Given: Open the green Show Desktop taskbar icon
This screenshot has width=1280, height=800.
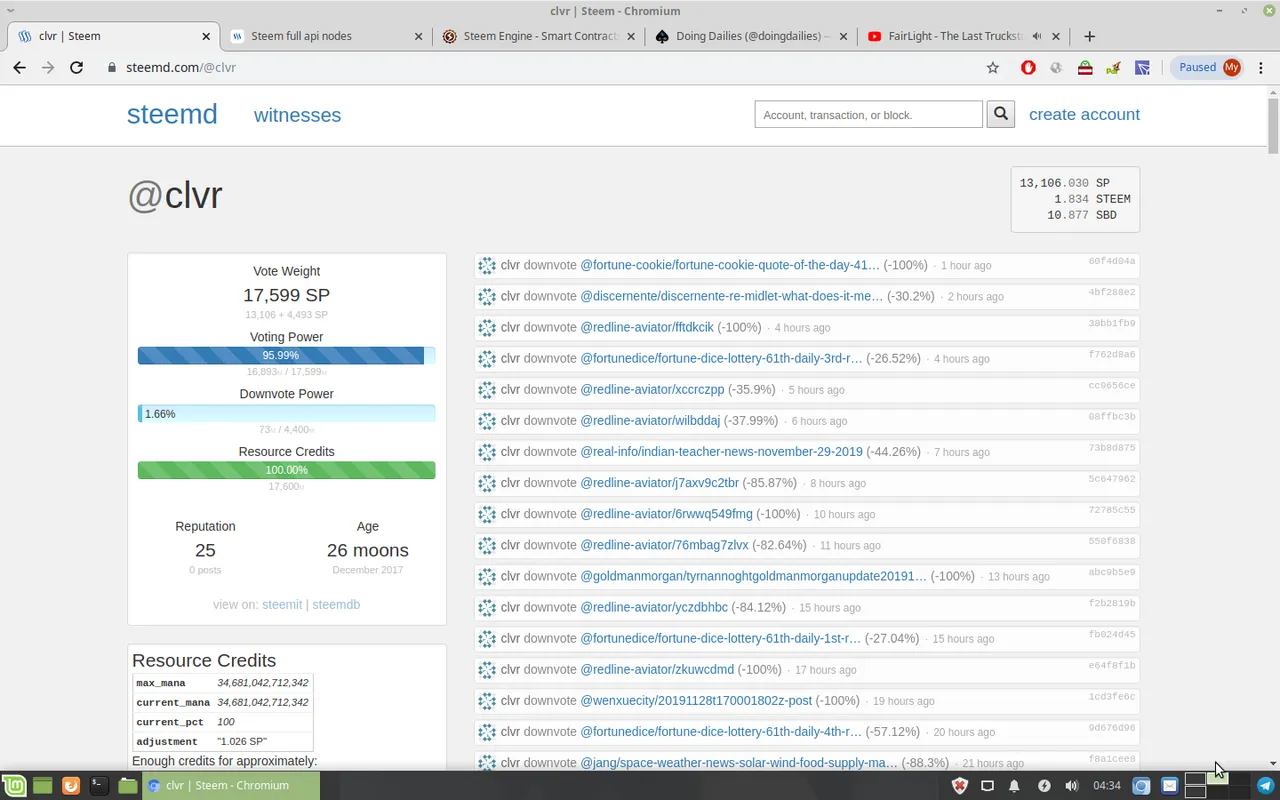Looking at the screenshot, I should (42, 786).
